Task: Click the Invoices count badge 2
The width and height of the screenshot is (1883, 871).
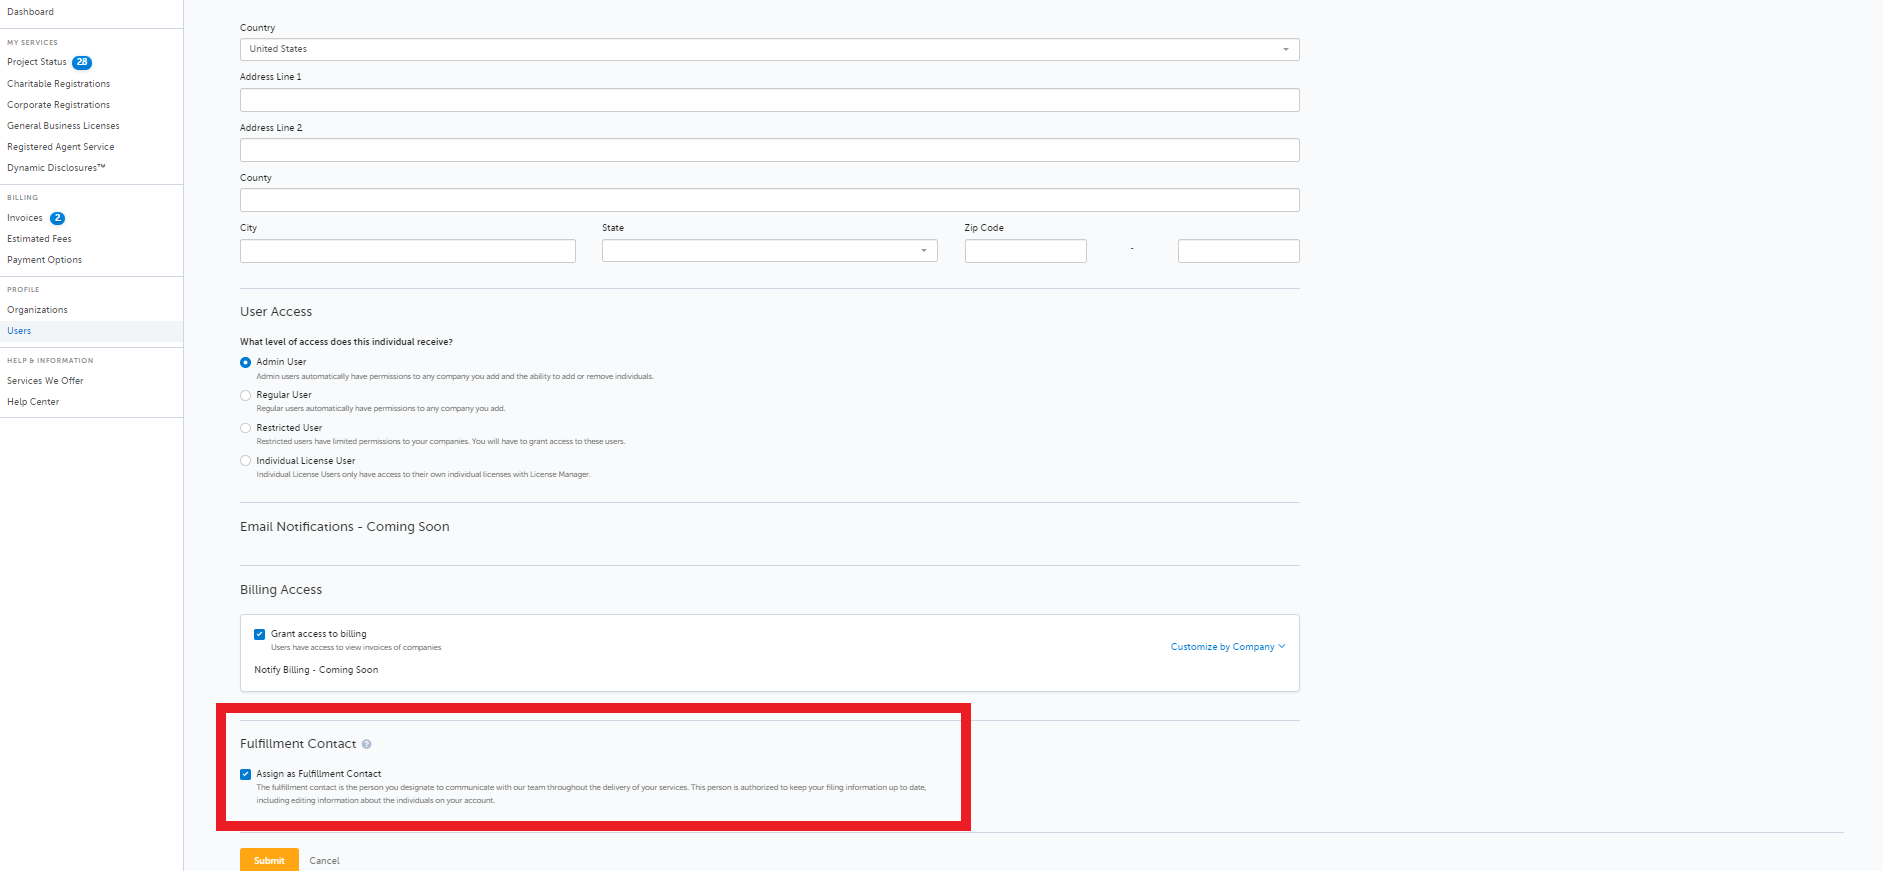Action: coord(57,218)
